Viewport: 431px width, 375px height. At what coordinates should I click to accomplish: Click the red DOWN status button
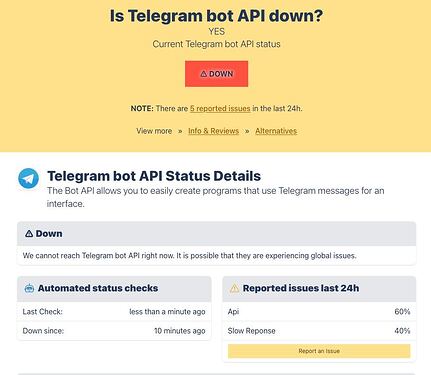coord(216,74)
